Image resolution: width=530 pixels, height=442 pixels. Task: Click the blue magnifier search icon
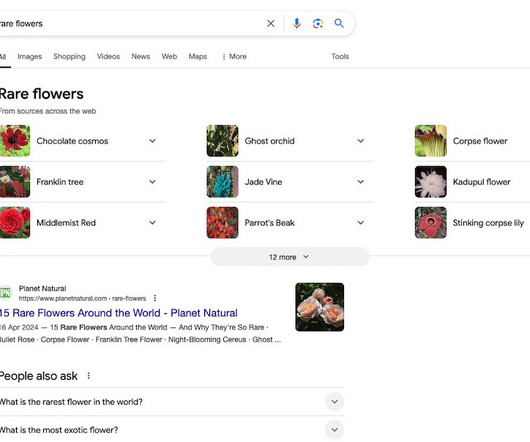339,23
